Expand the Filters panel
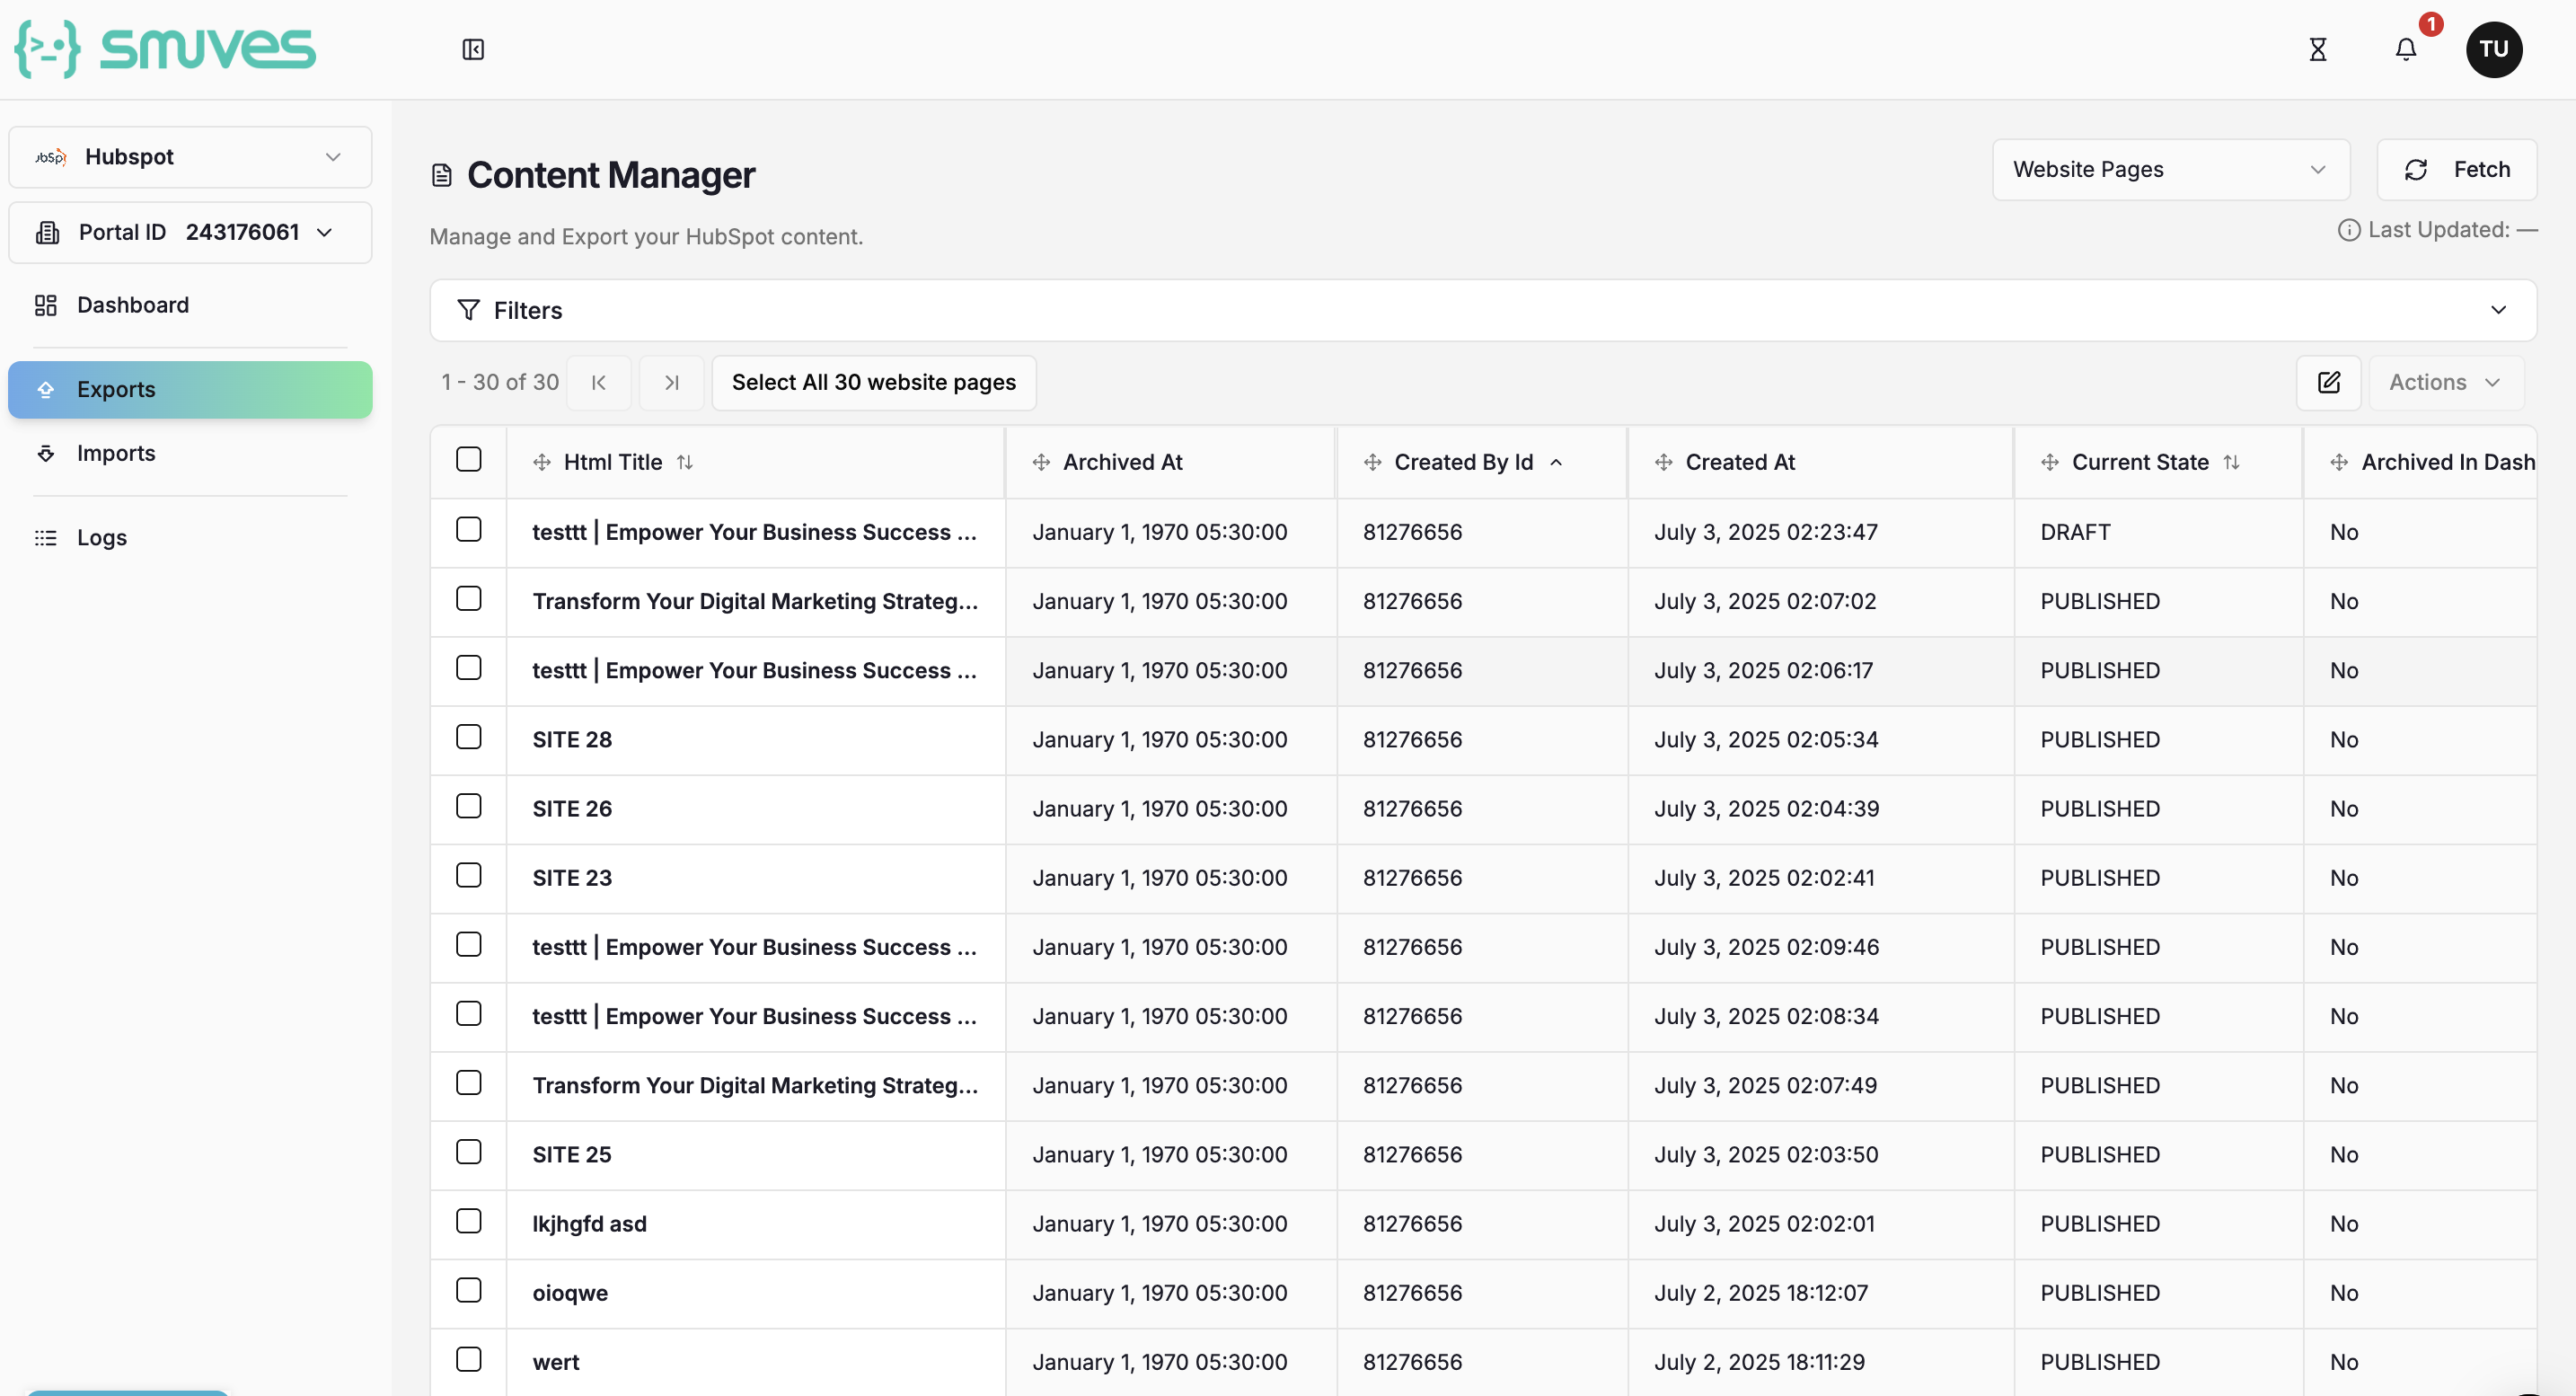This screenshot has height=1396, width=2576. pyautogui.click(x=1483, y=310)
